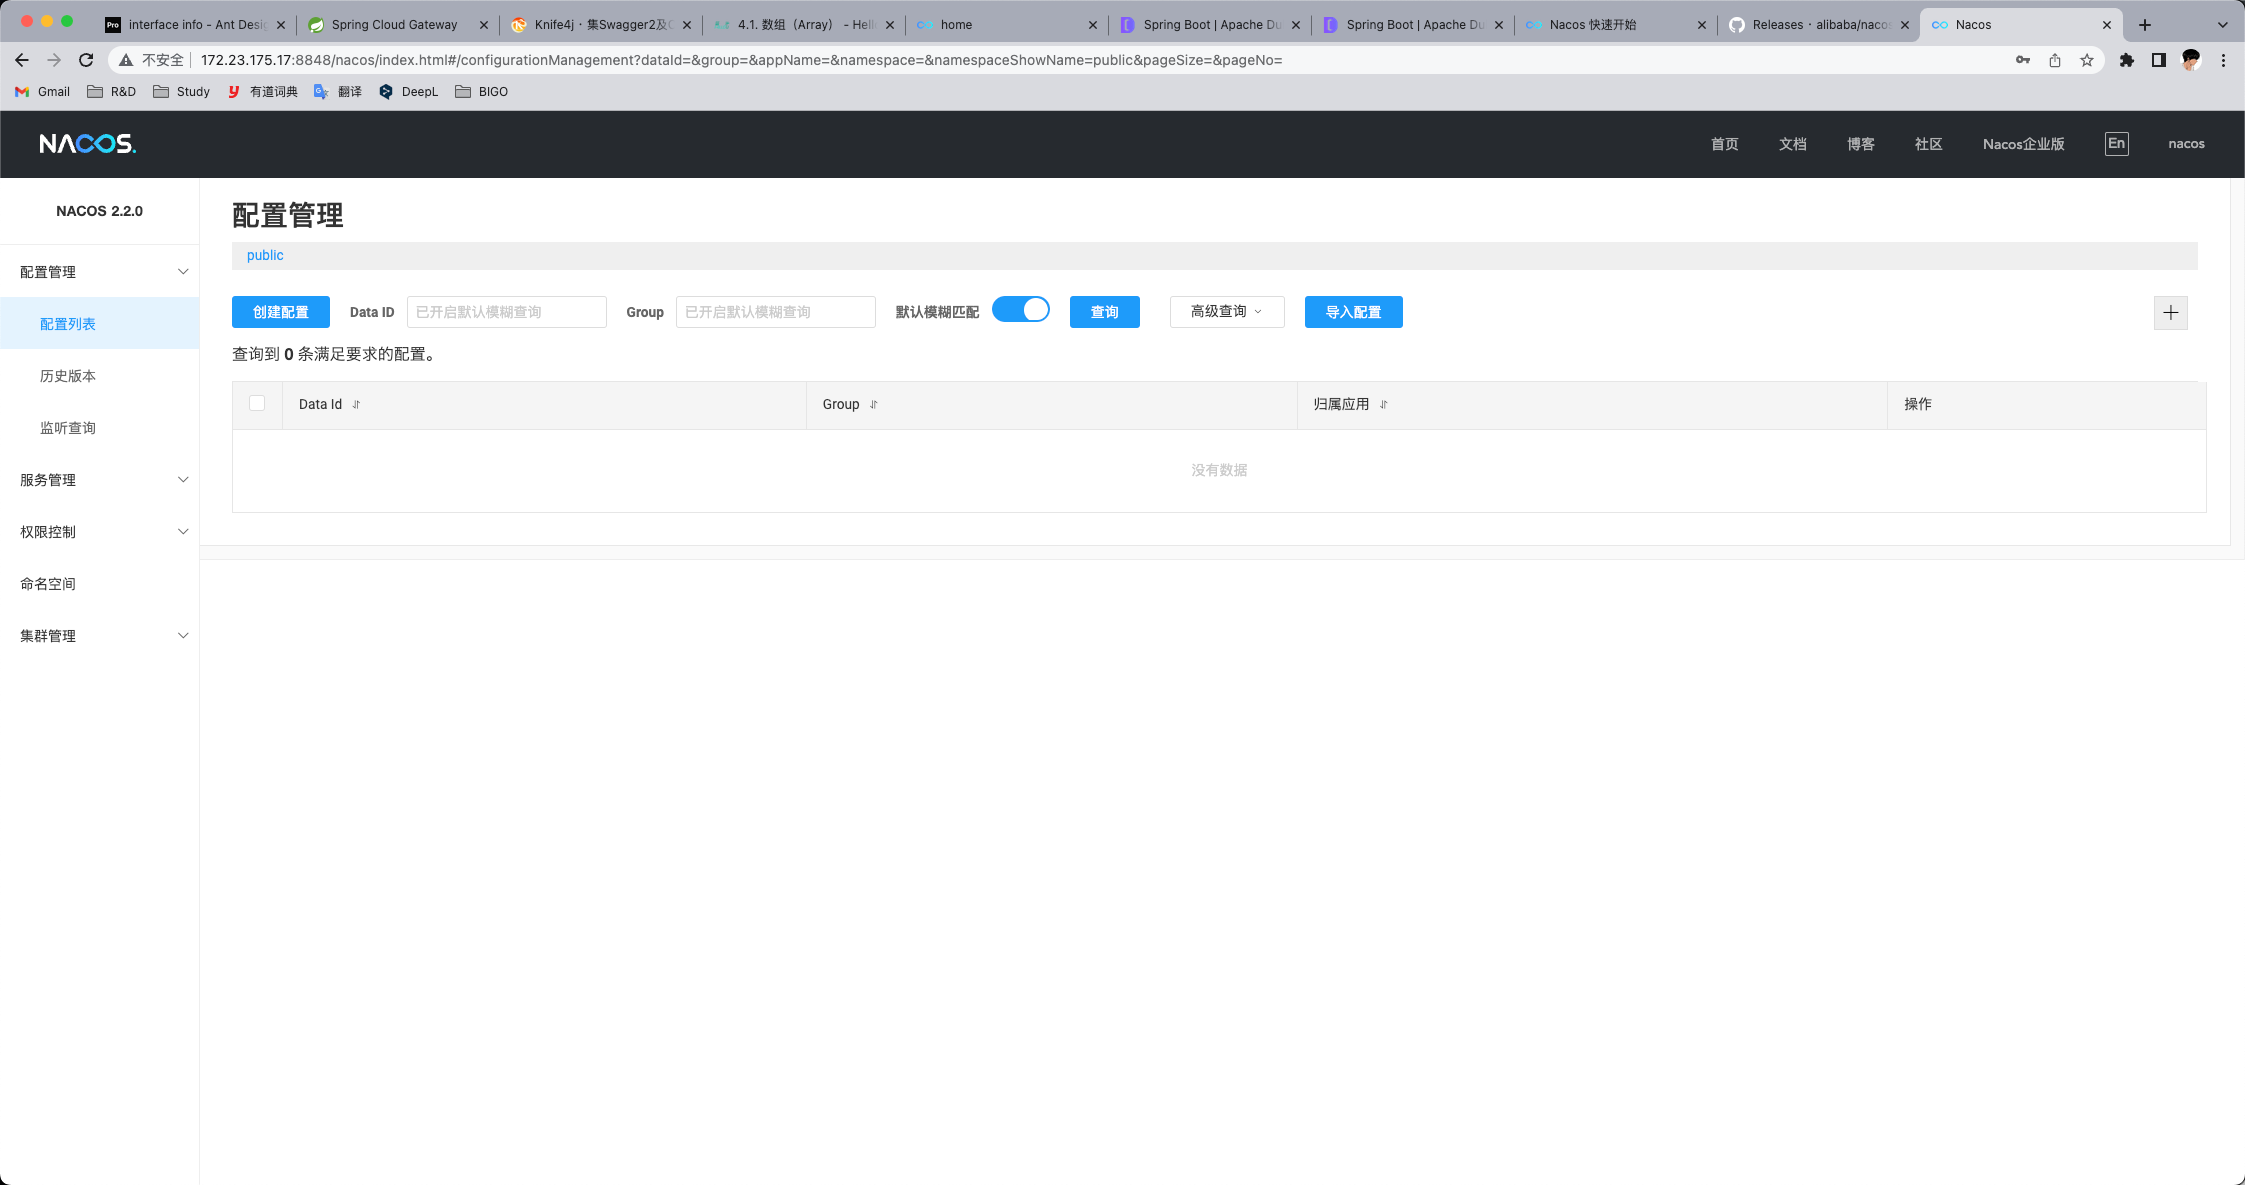Expand the 权限控制 sidebar section
Image resolution: width=2245 pixels, height=1185 pixels.
(100, 532)
